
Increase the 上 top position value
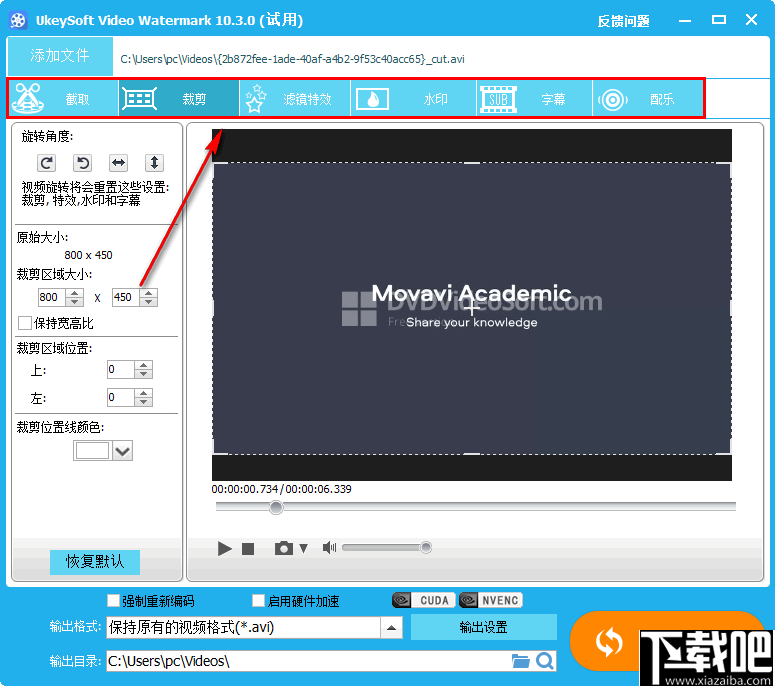(143, 365)
